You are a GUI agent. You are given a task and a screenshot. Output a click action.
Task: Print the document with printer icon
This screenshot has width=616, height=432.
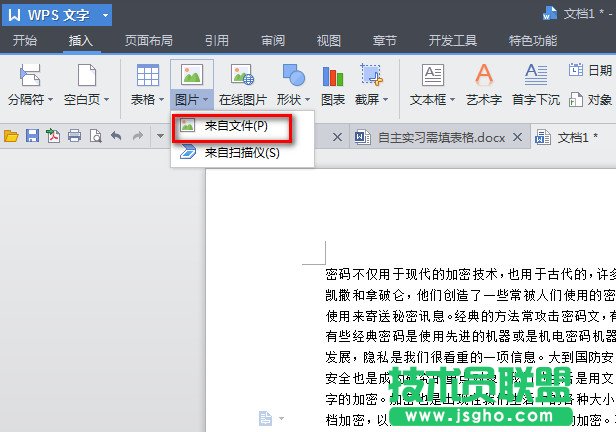click(74, 136)
